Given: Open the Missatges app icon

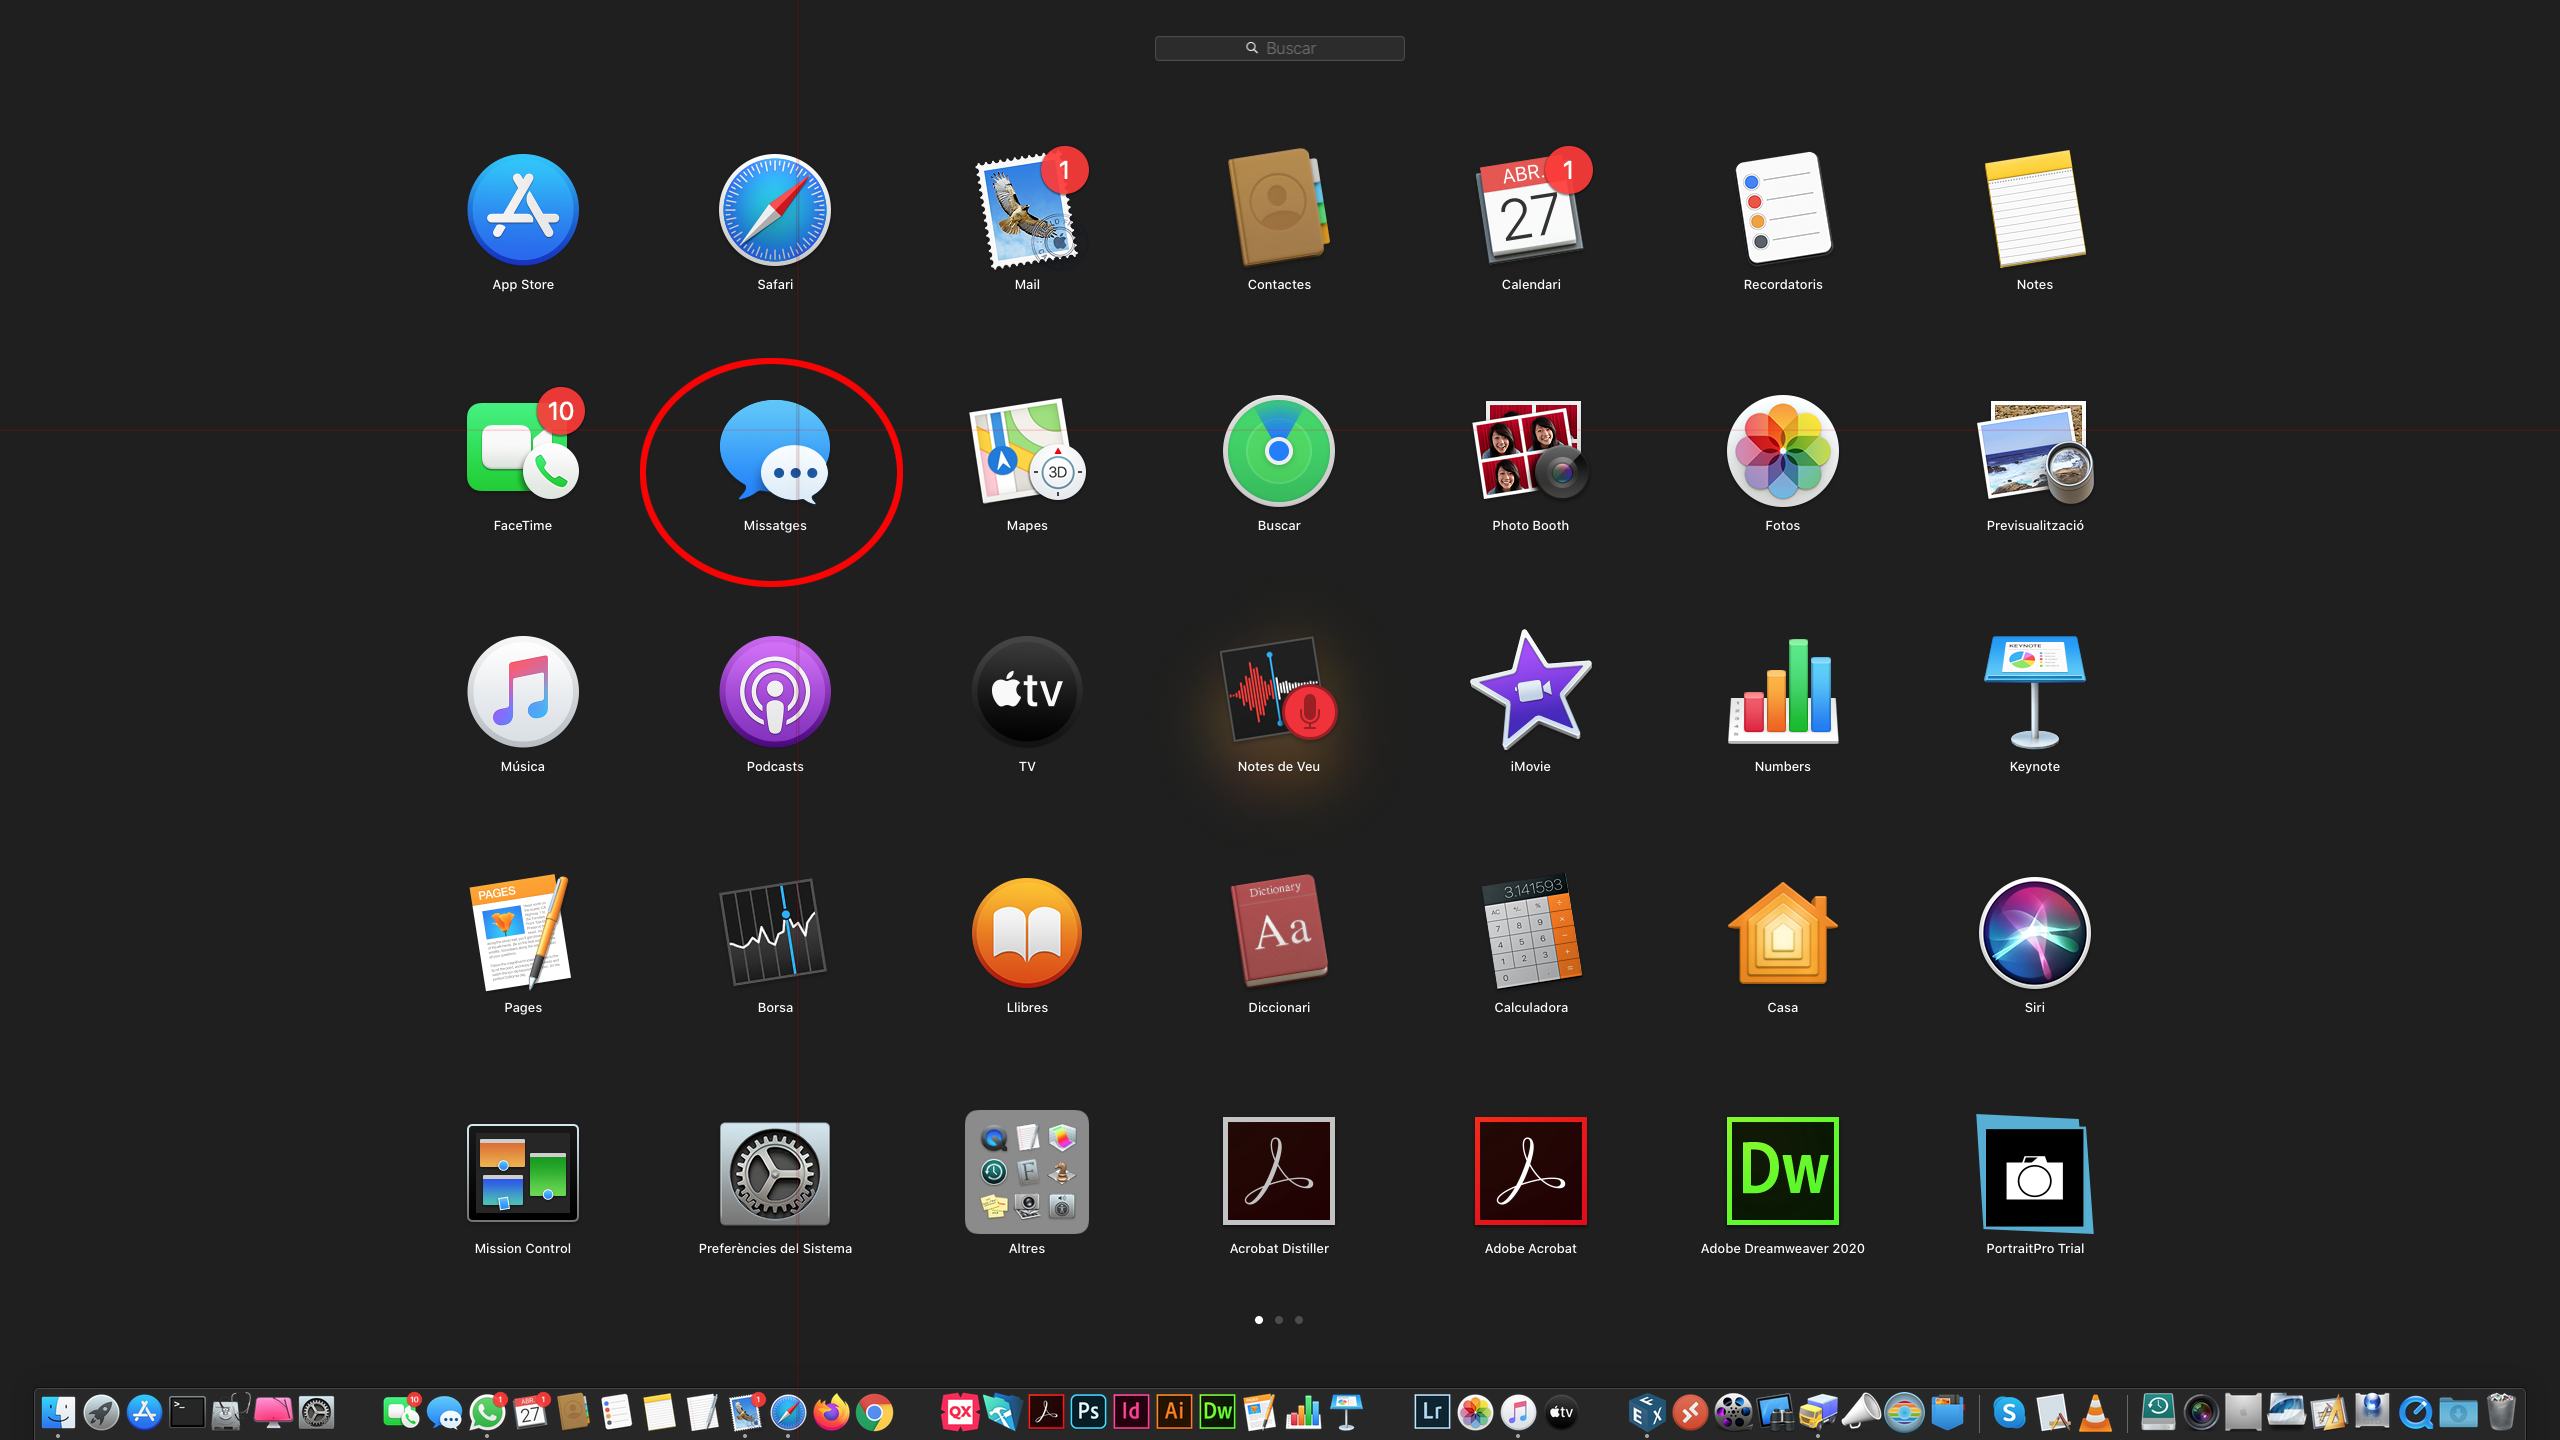Looking at the screenshot, I should pos(774,453).
